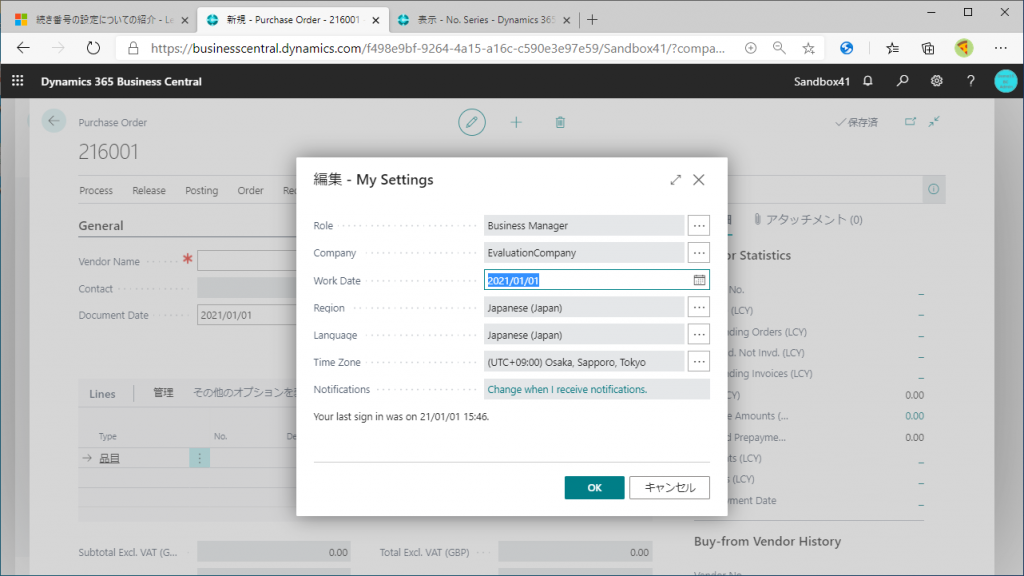View site information via the lock icon

tap(133, 48)
